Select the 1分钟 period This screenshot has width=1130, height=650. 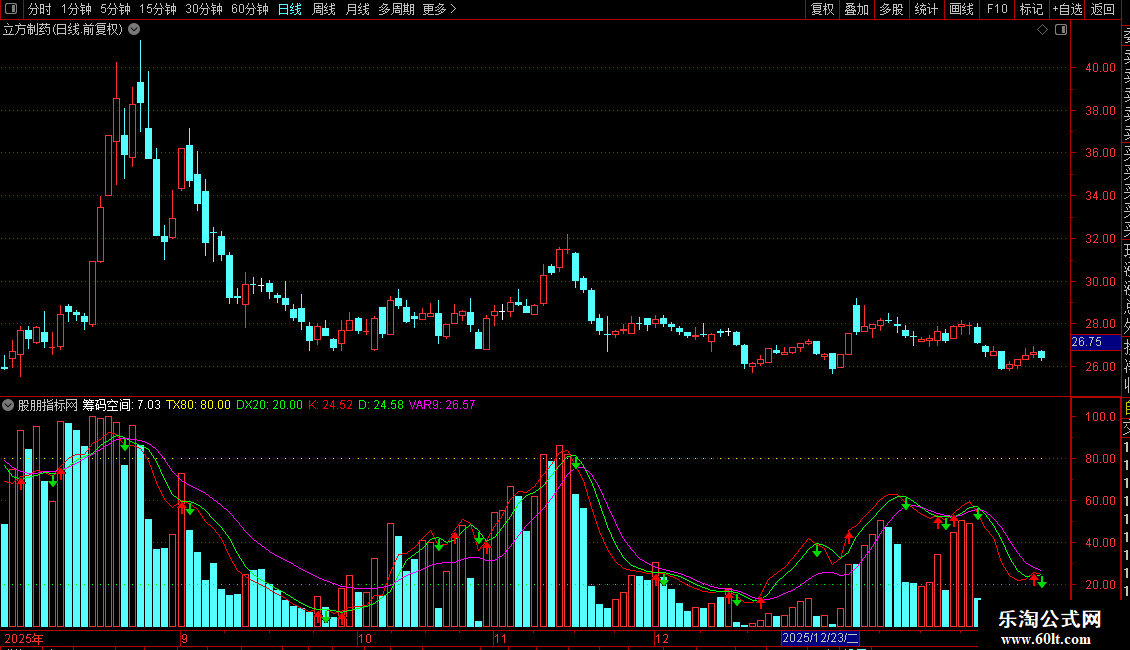pyautogui.click(x=76, y=9)
